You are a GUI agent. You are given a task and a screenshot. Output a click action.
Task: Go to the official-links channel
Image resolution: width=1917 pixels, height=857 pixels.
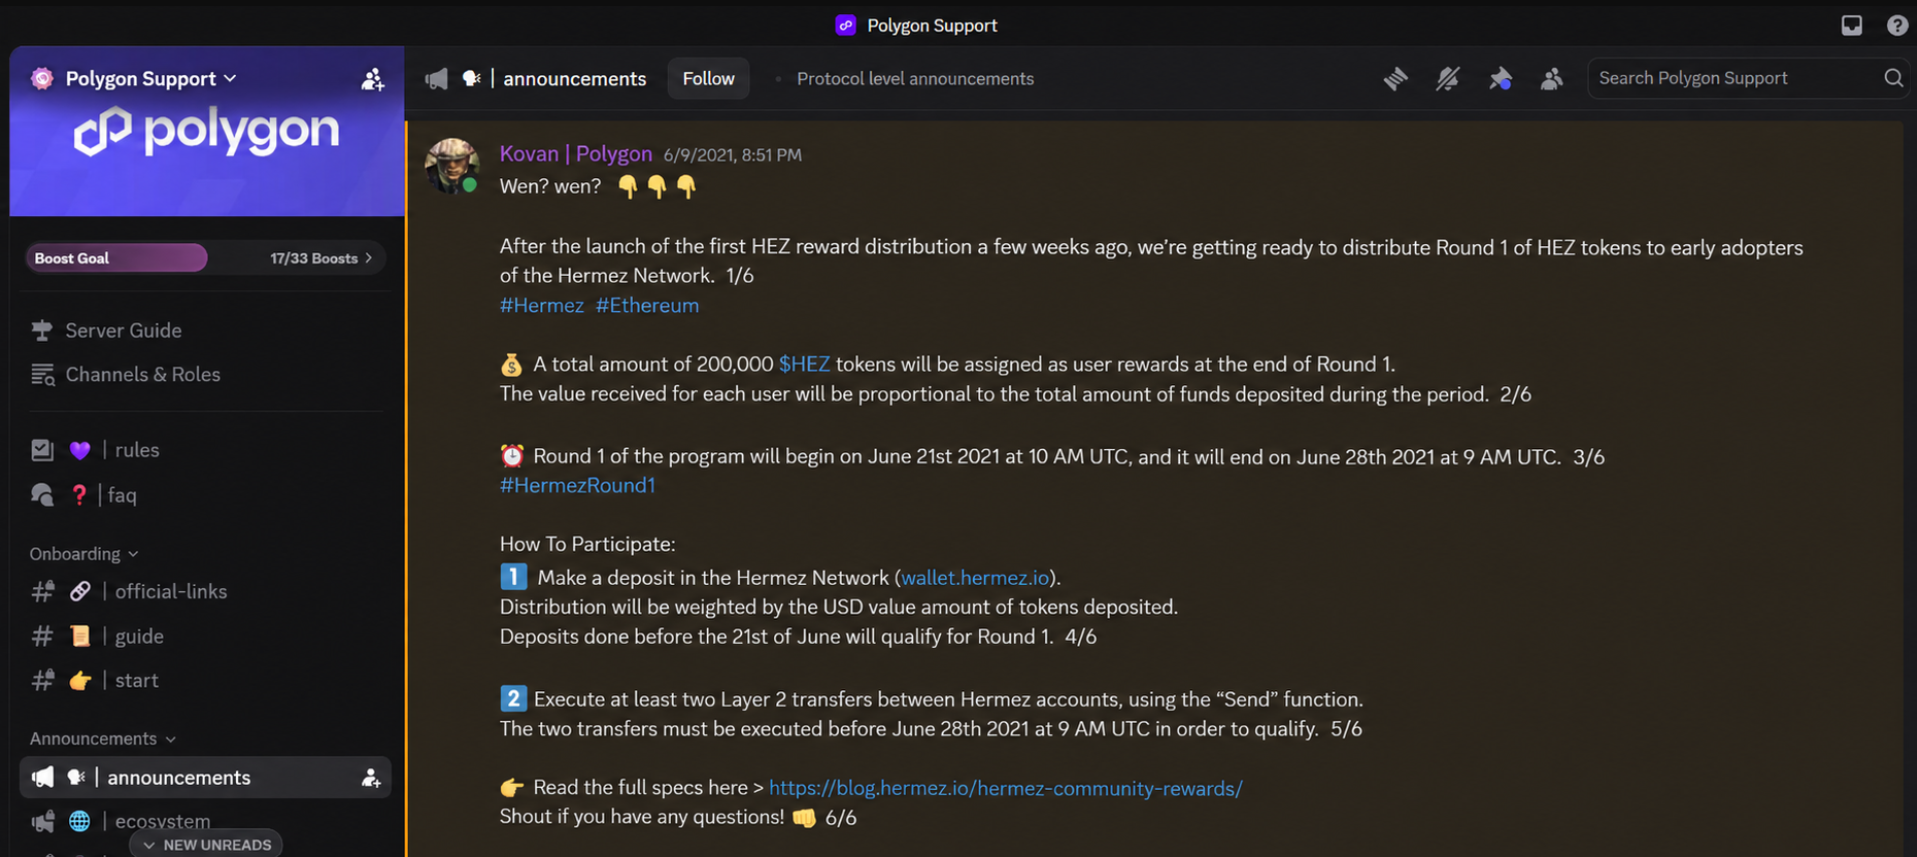tap(205, 592)
